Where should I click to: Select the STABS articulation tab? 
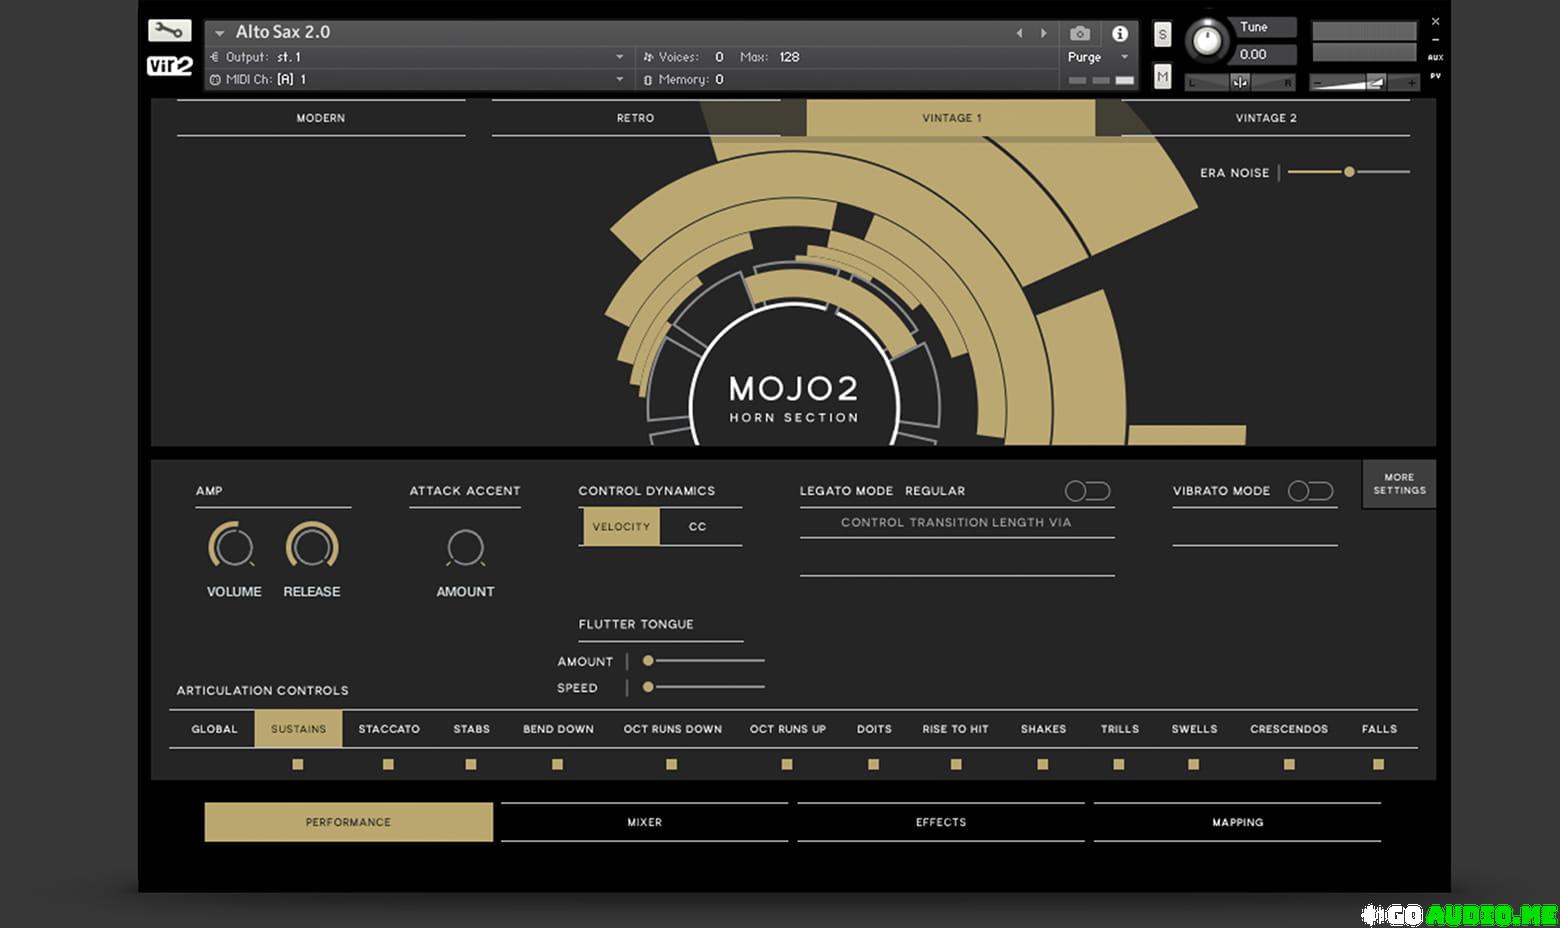(471, 729)
